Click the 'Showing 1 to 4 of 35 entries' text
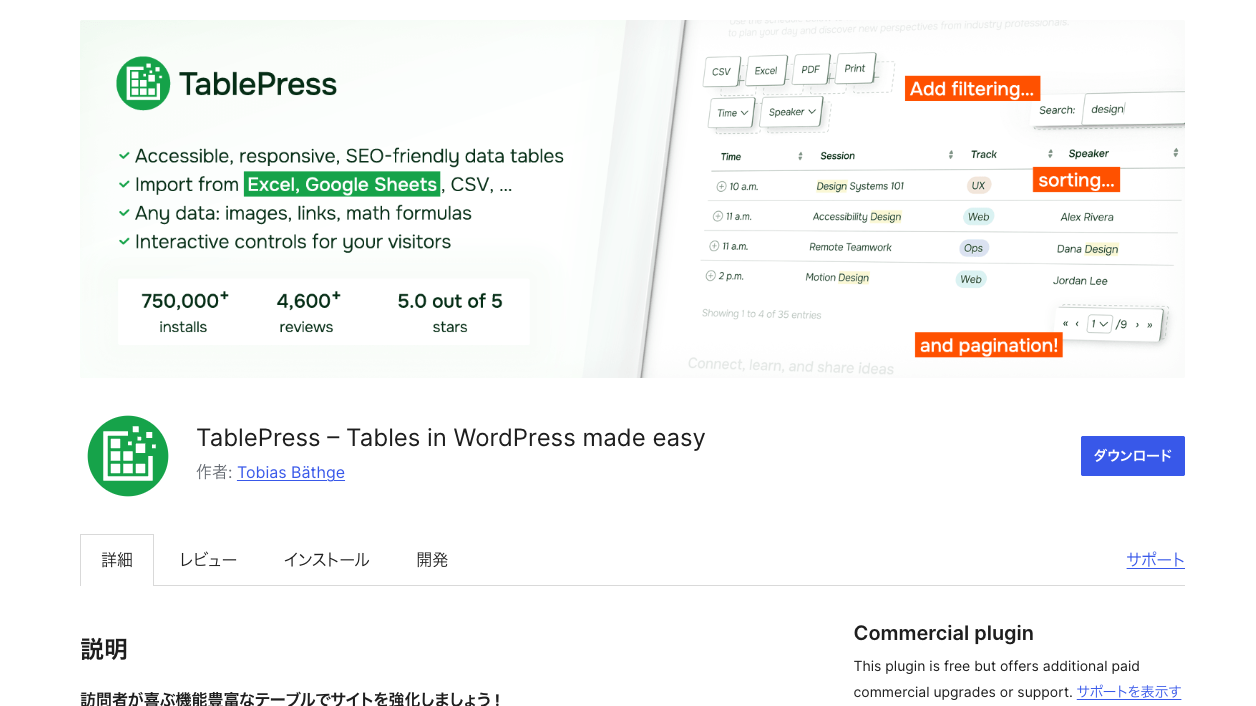 pyautogui.click(x=761, y=314)
